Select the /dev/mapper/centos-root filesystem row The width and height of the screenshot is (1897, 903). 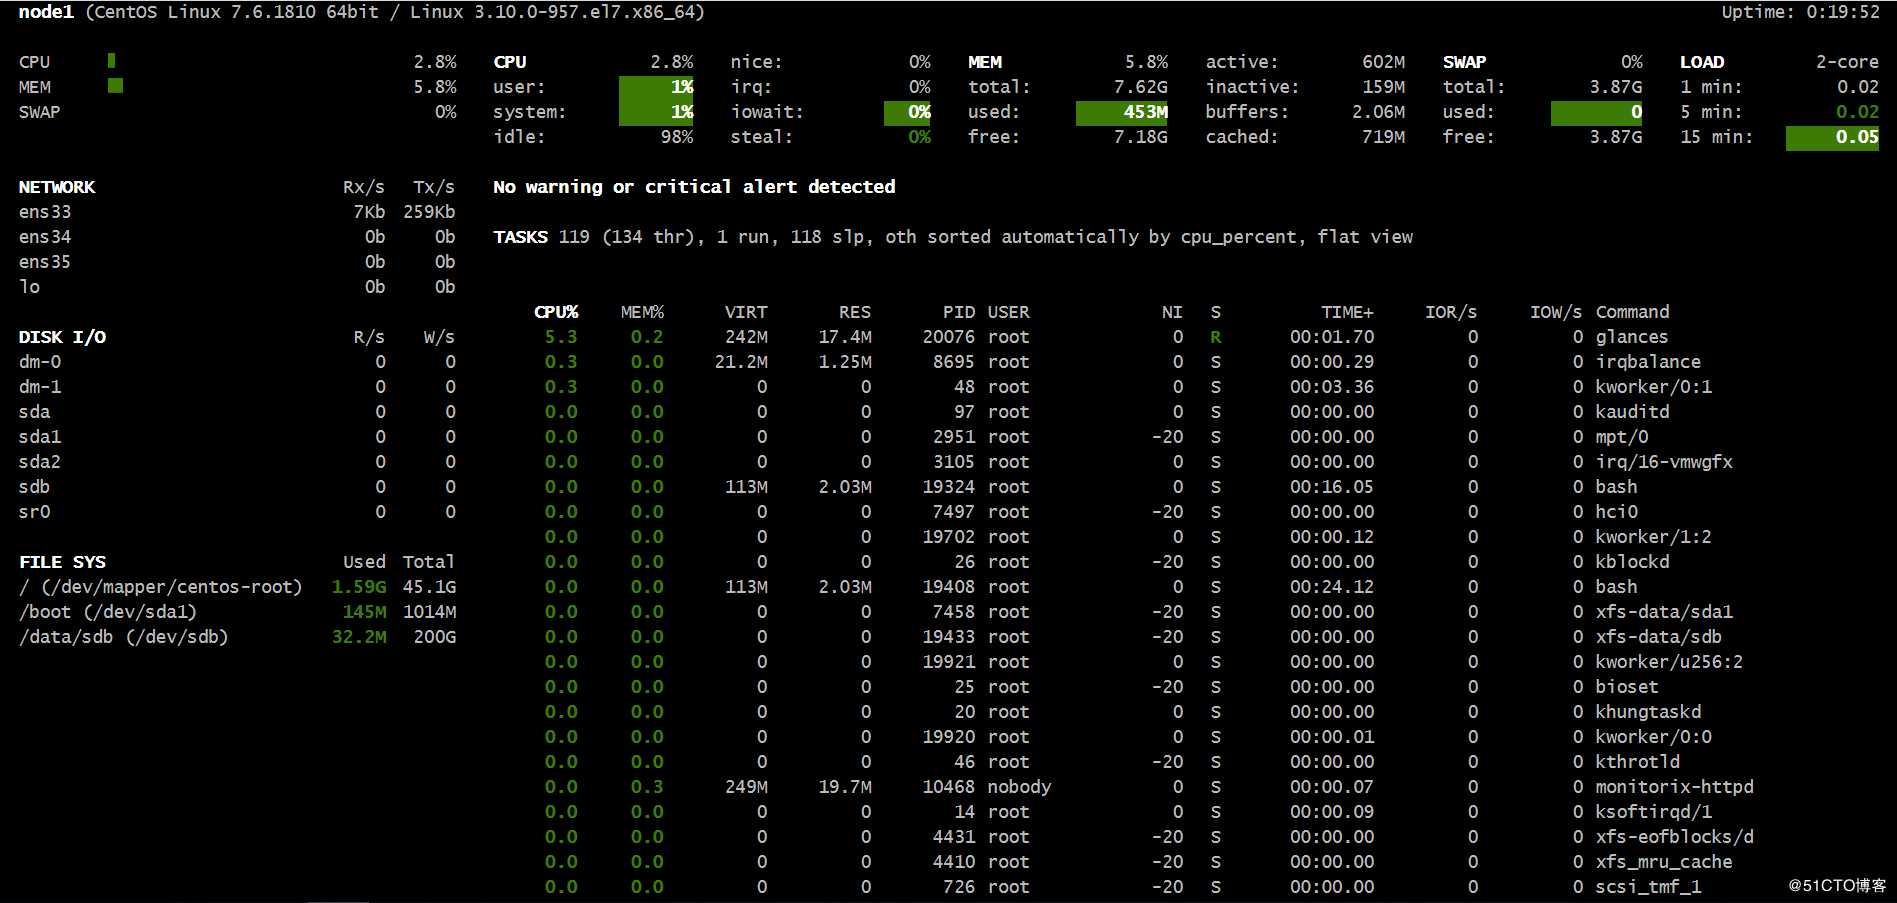coord(237,587)
